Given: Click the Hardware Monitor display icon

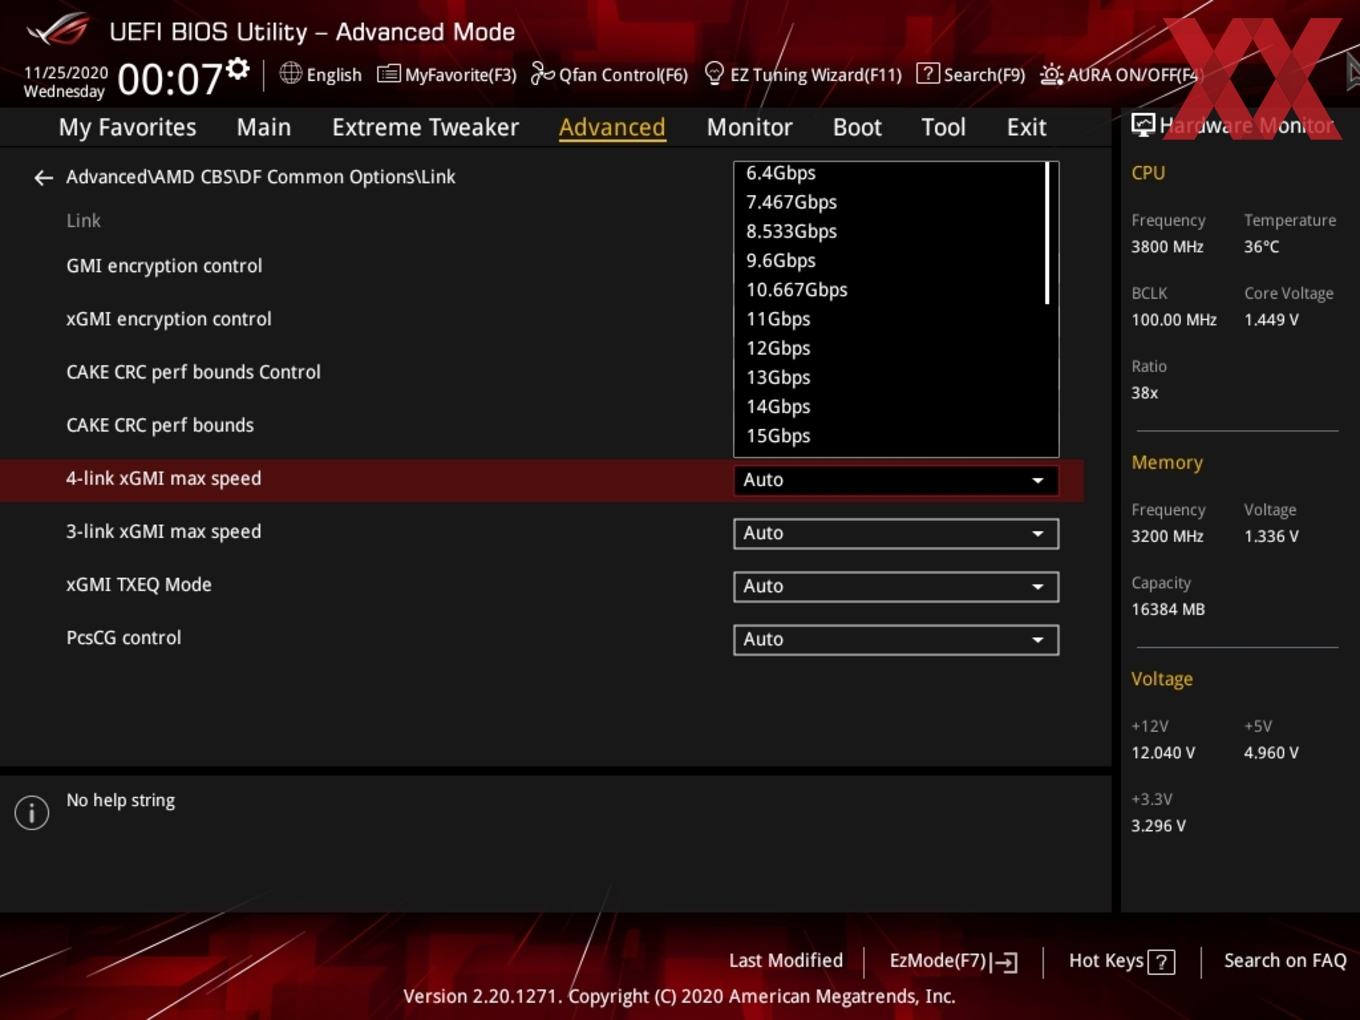Looking at the screenshot, I should point(1143,125).
